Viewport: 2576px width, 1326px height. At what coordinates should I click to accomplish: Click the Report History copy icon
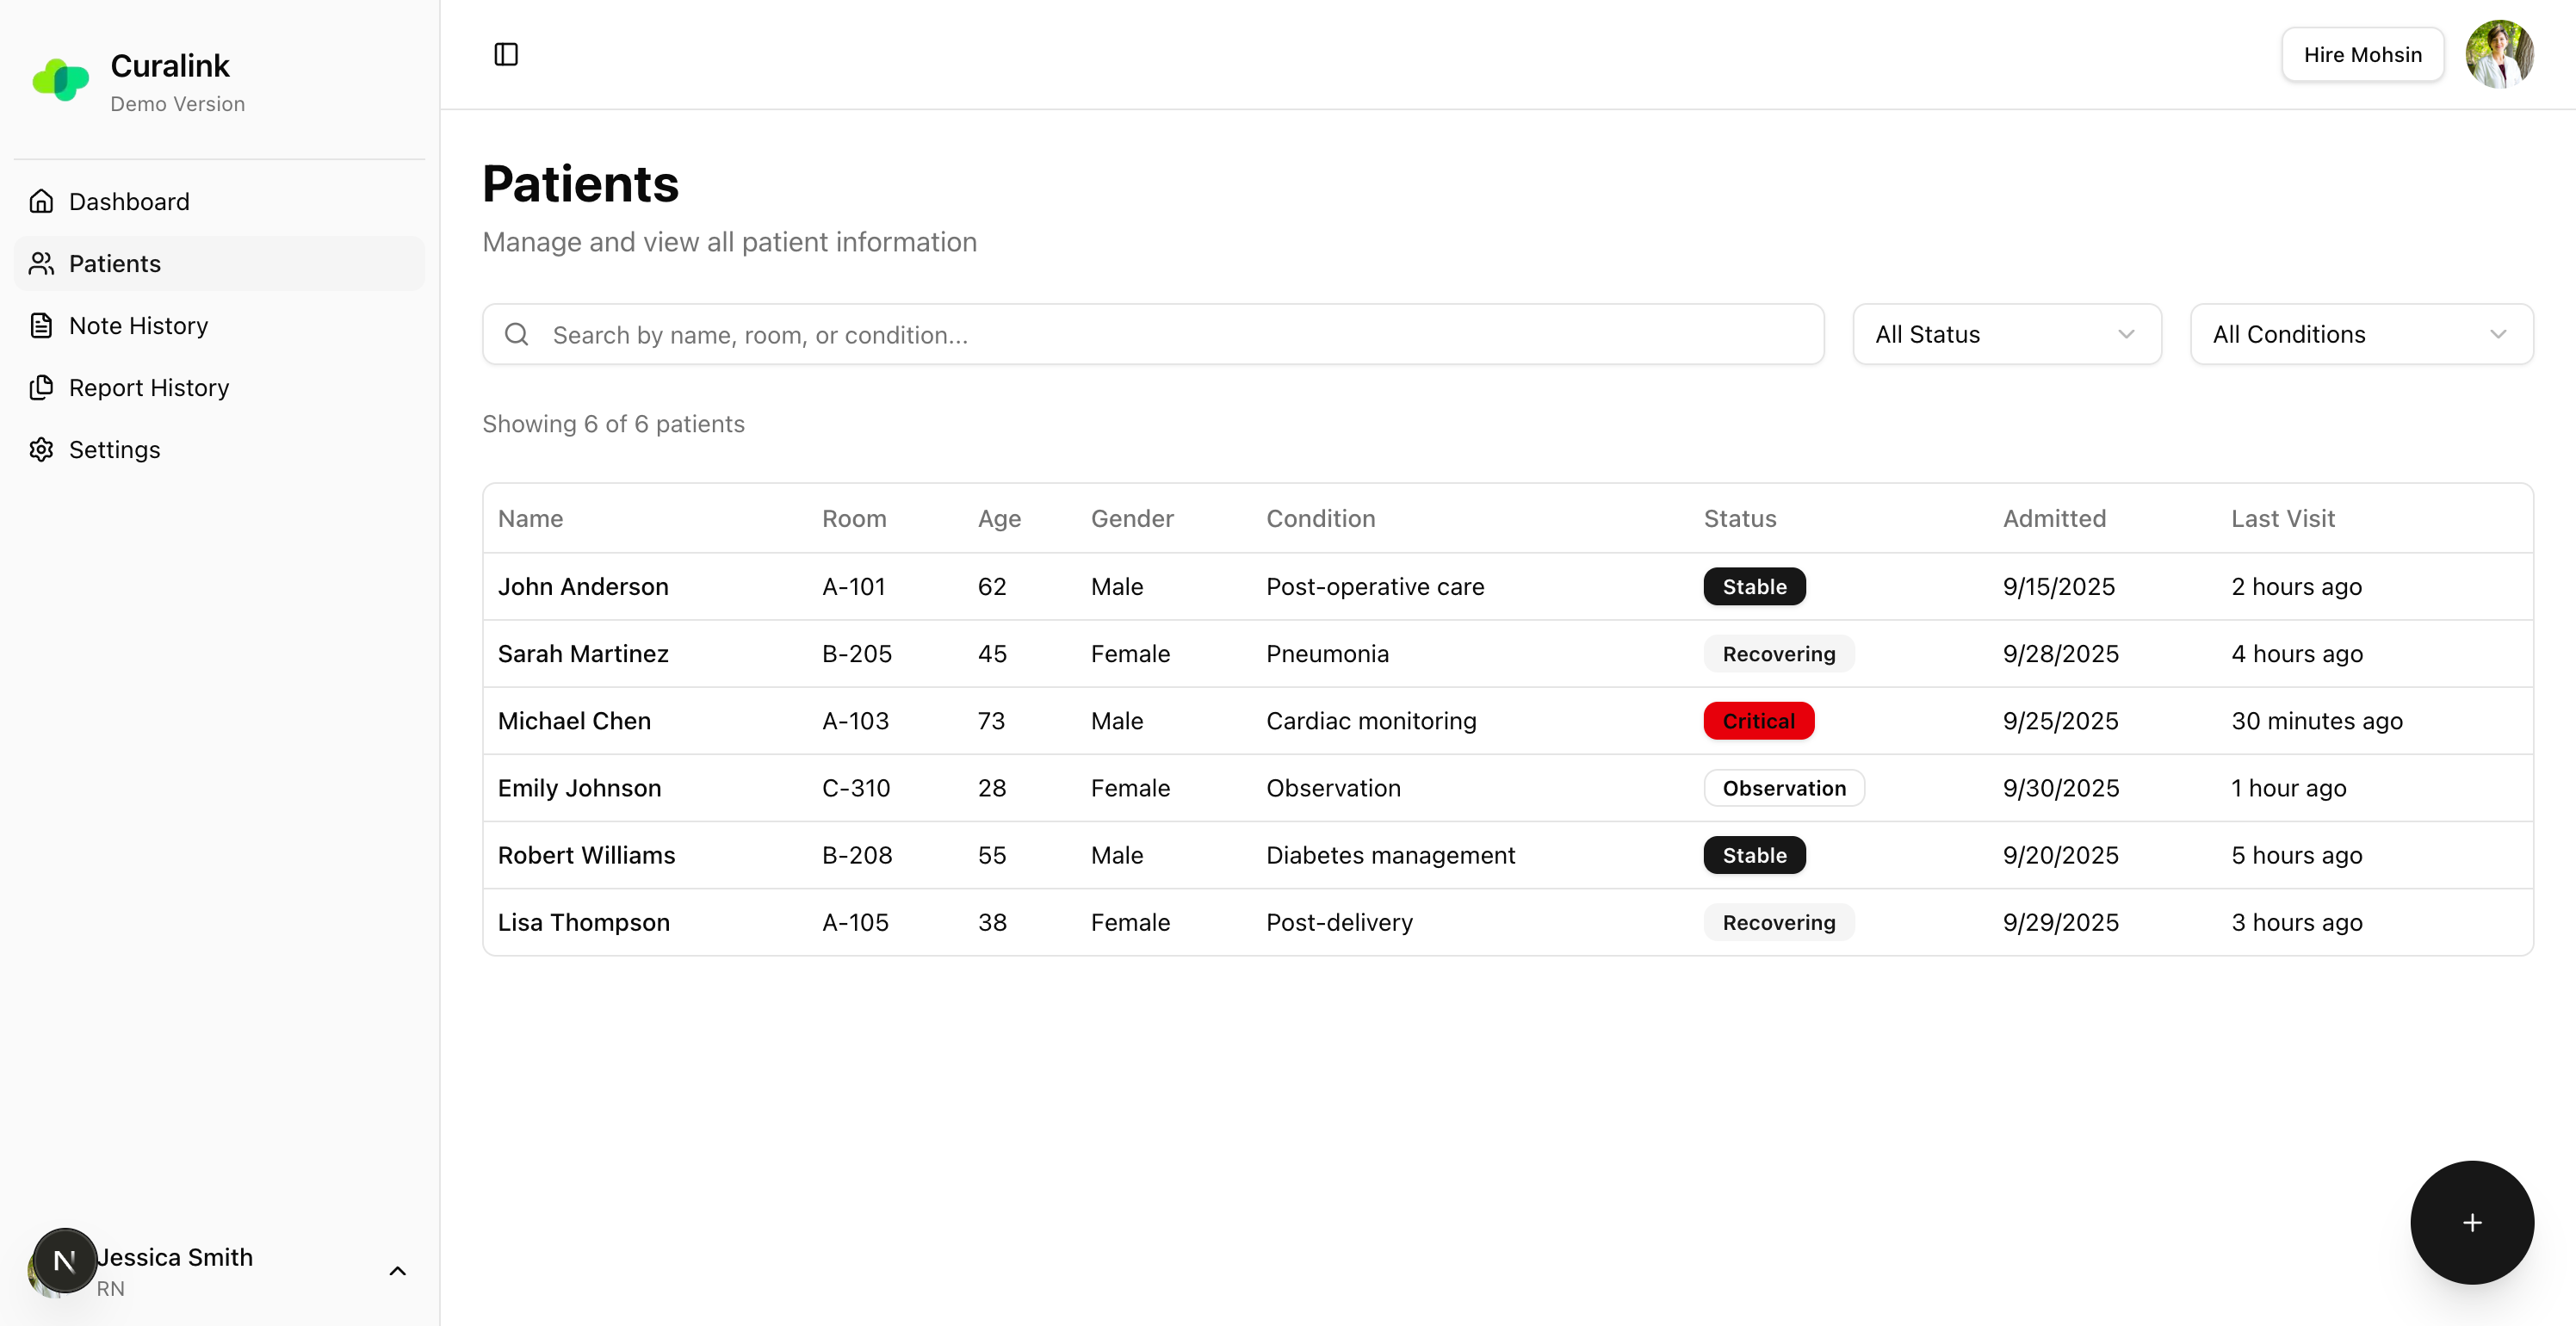pos(41,387)
